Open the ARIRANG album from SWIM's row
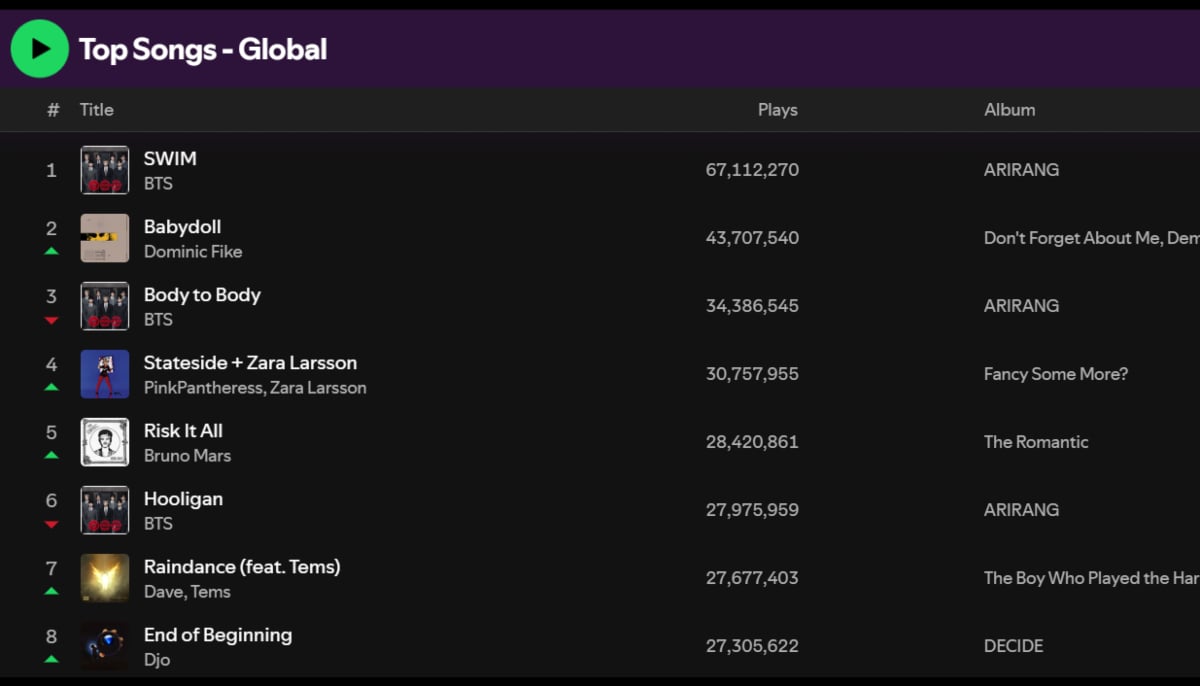Image resolution: width=1200 pixels, height=686 pixels. click(1021, 169)
